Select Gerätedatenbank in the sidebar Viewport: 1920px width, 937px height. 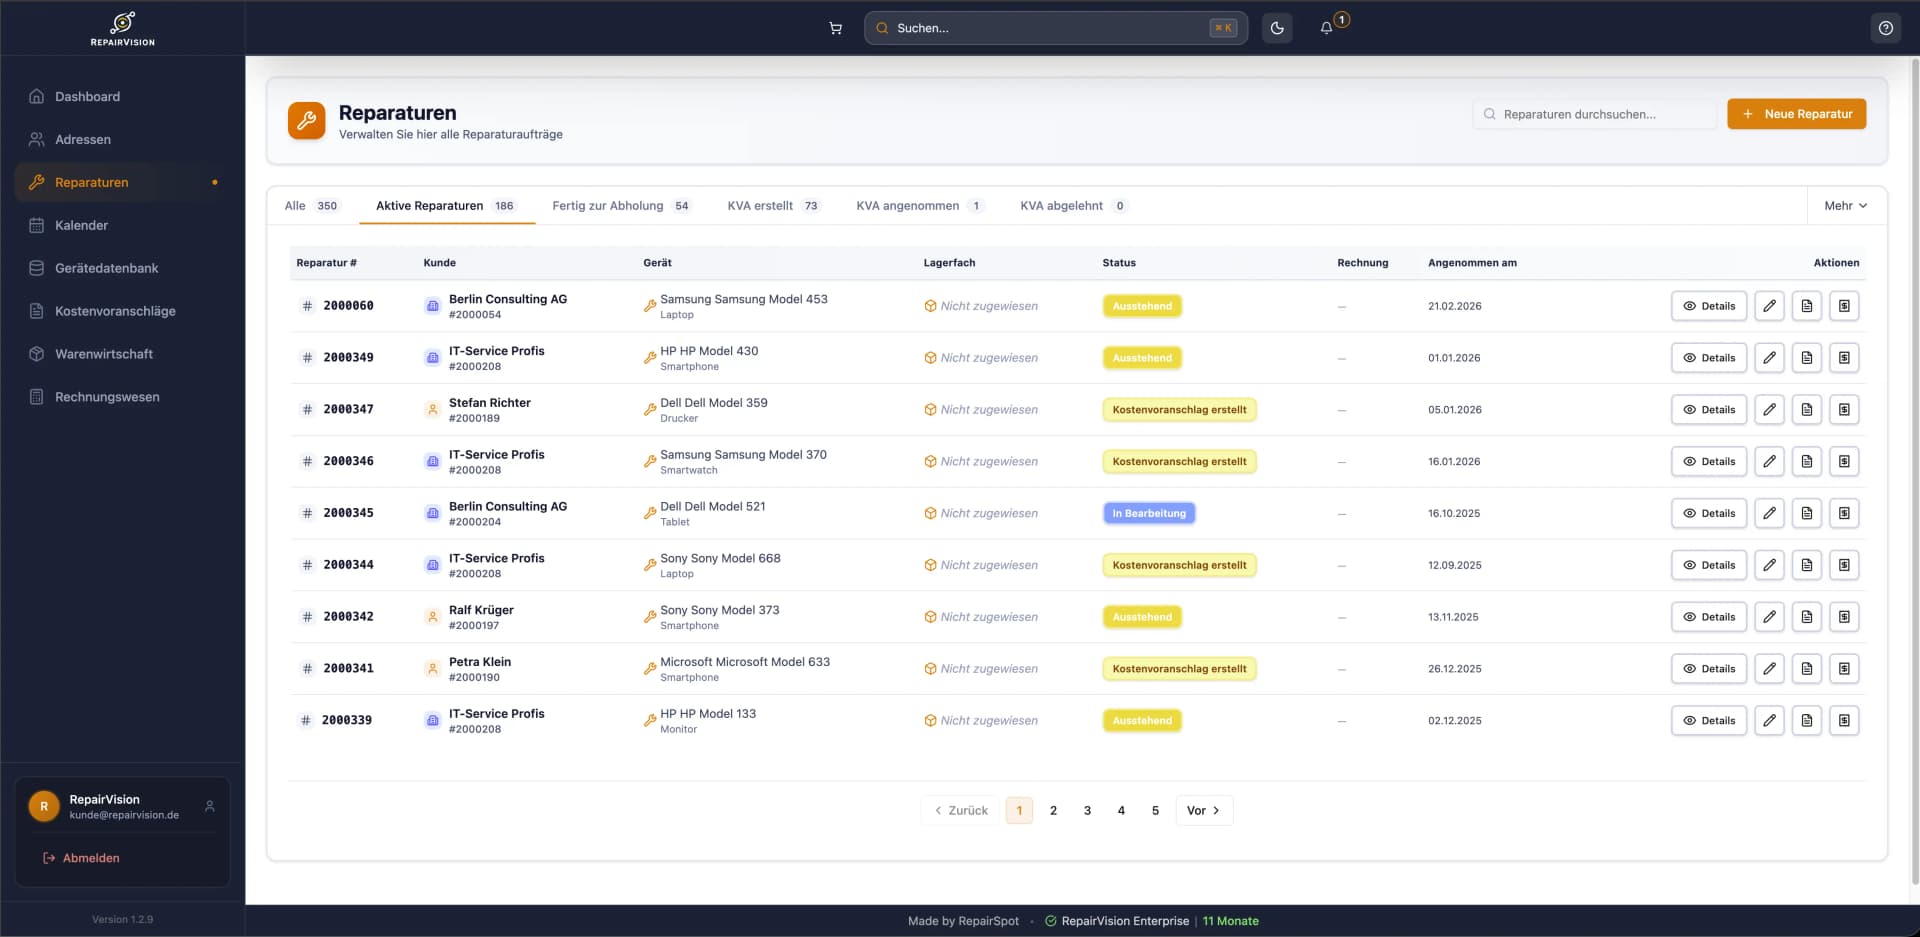(106, 268)
